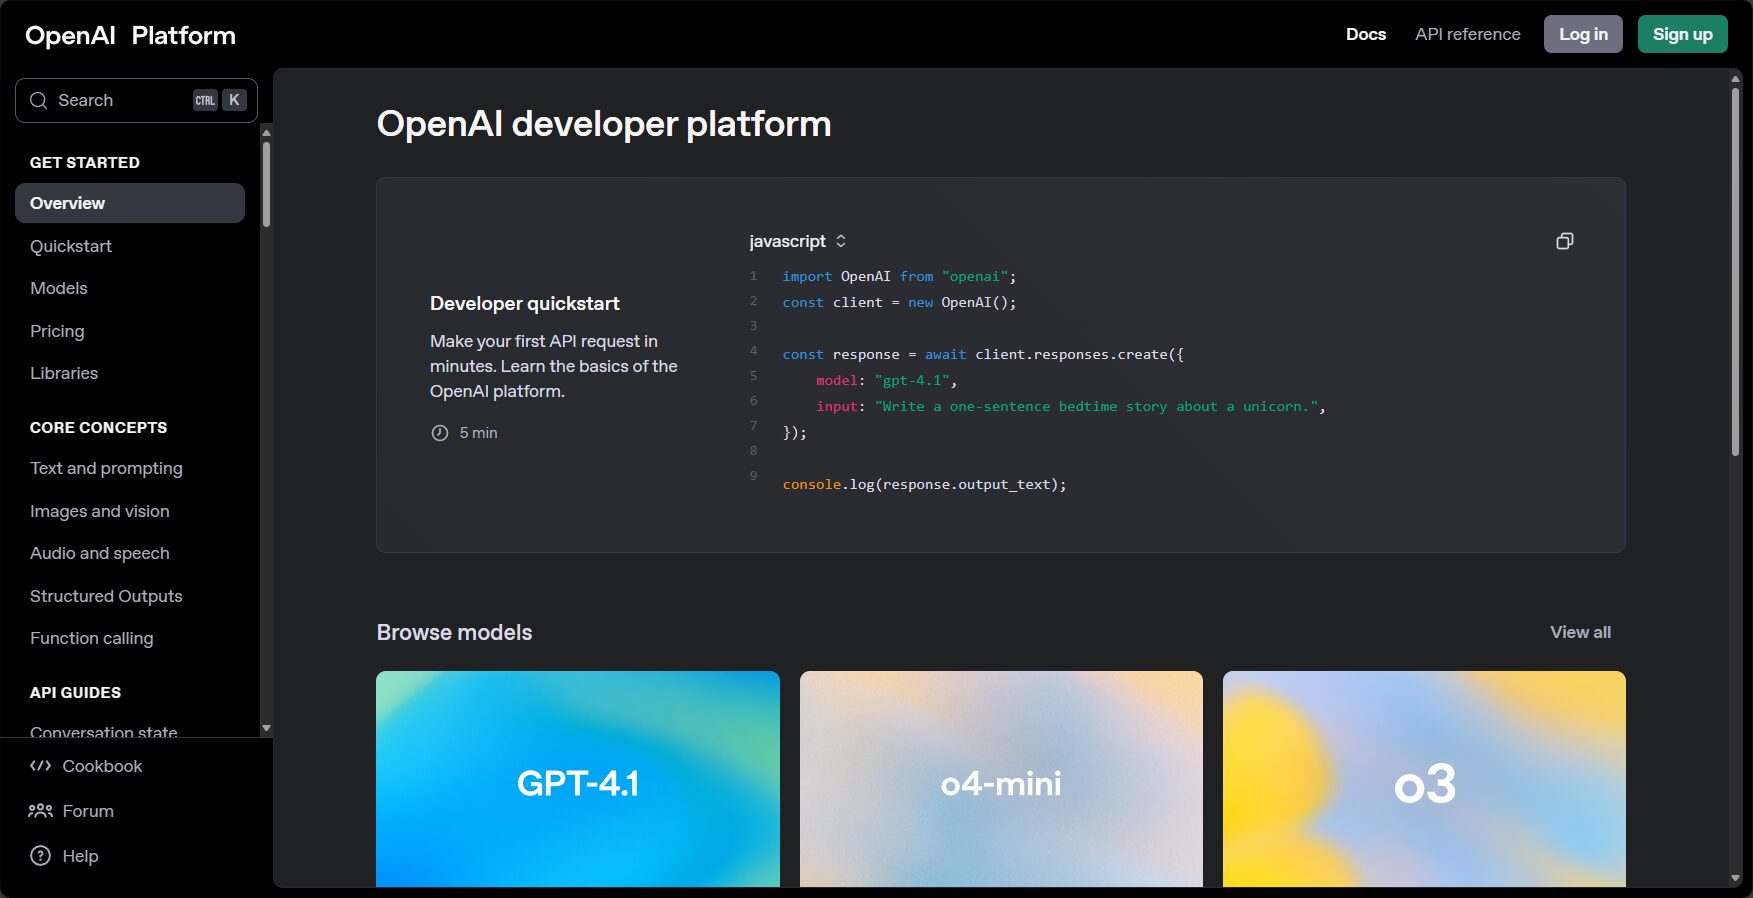Click the Sign up button
Viewport: 1753px width, 898px height.
[x=1682, y=34]
